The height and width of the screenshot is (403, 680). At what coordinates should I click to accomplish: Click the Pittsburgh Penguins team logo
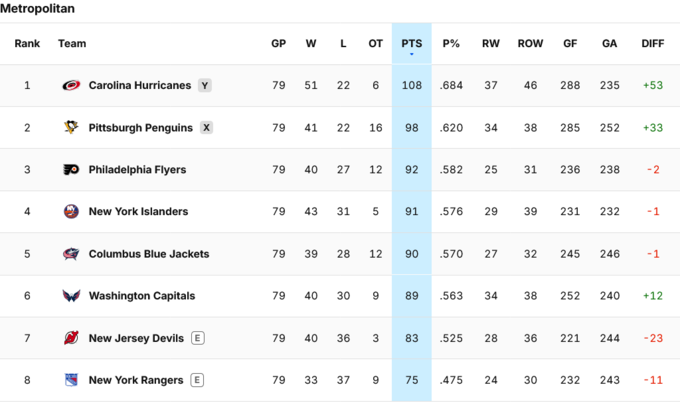pyautogui.click(x=71, y=128)
